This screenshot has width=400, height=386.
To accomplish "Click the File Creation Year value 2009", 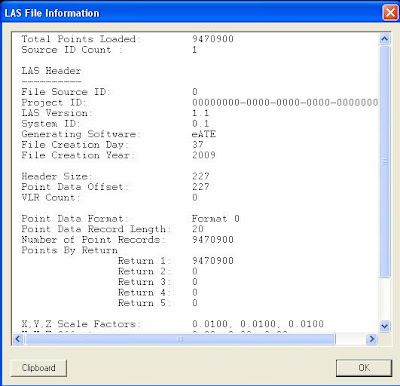I will tap(204, 155).
